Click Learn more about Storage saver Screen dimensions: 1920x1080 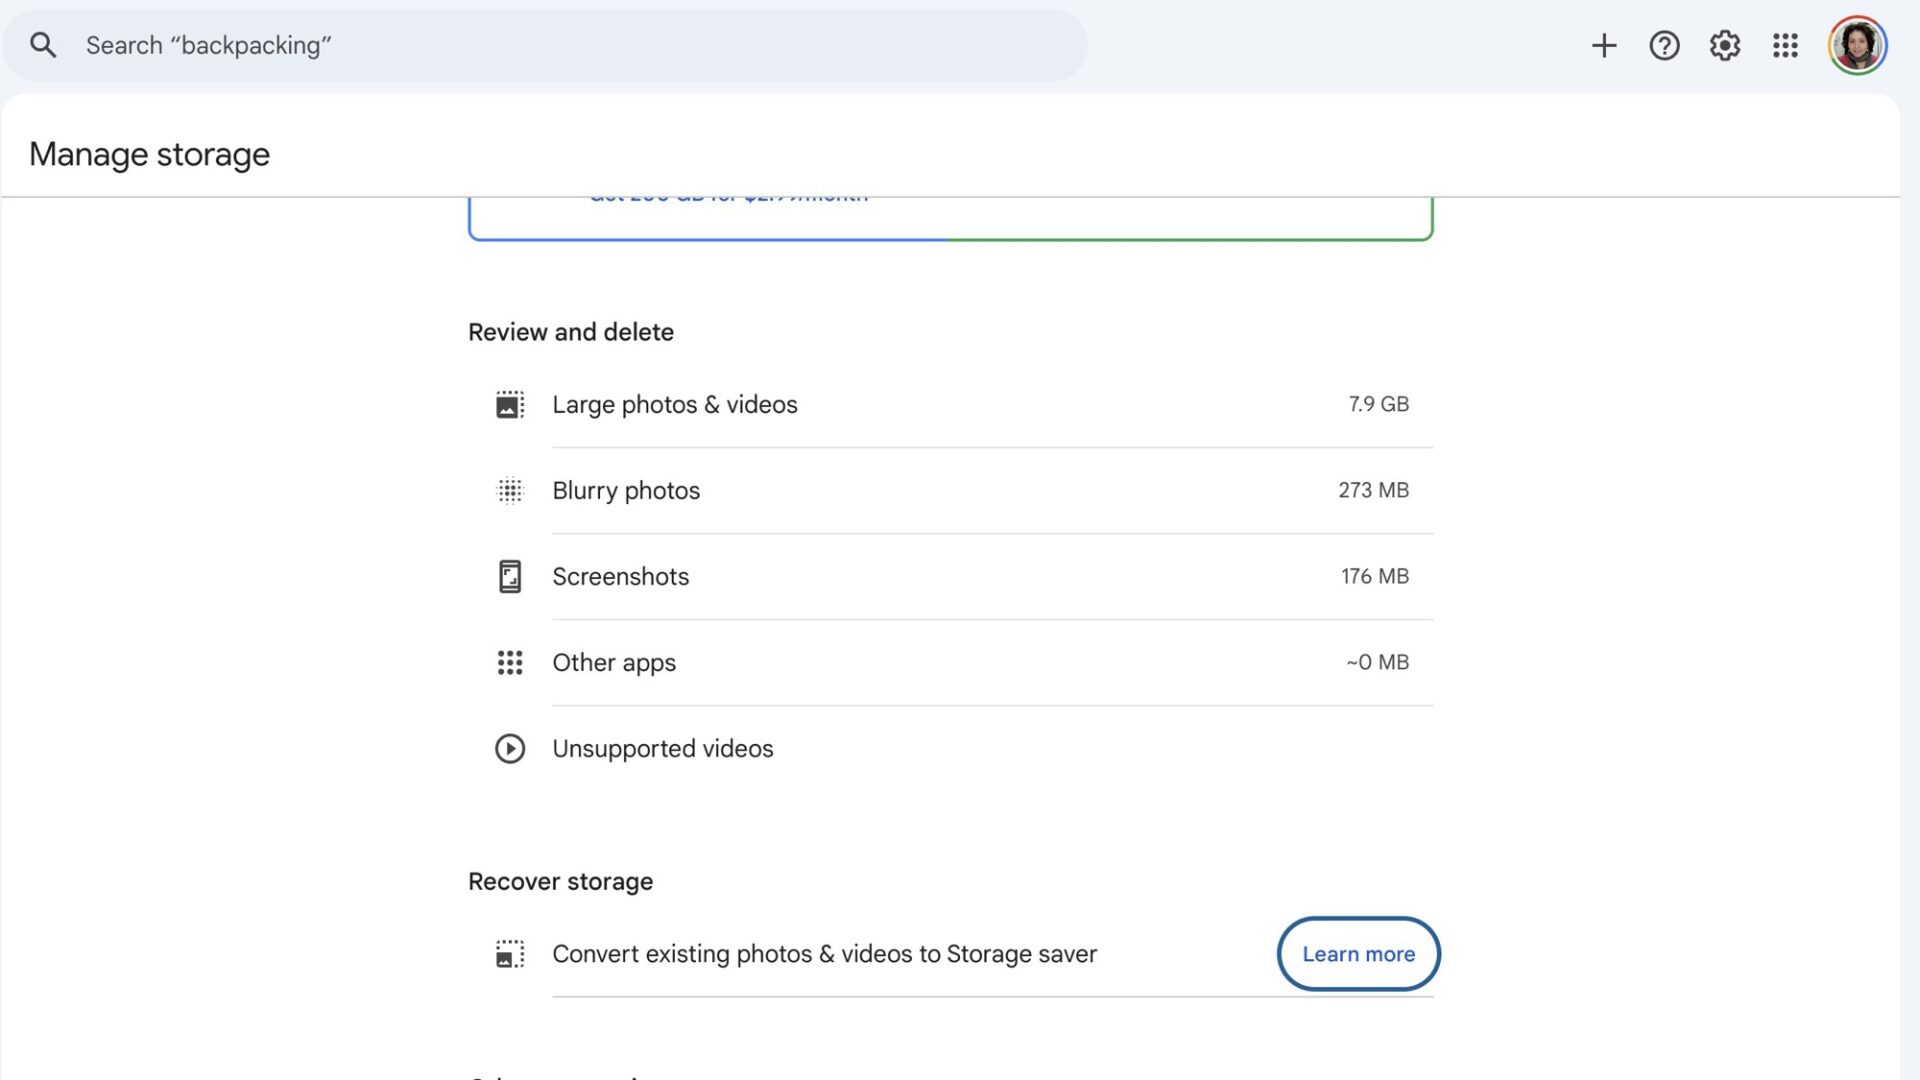[x=1357, y=954]
